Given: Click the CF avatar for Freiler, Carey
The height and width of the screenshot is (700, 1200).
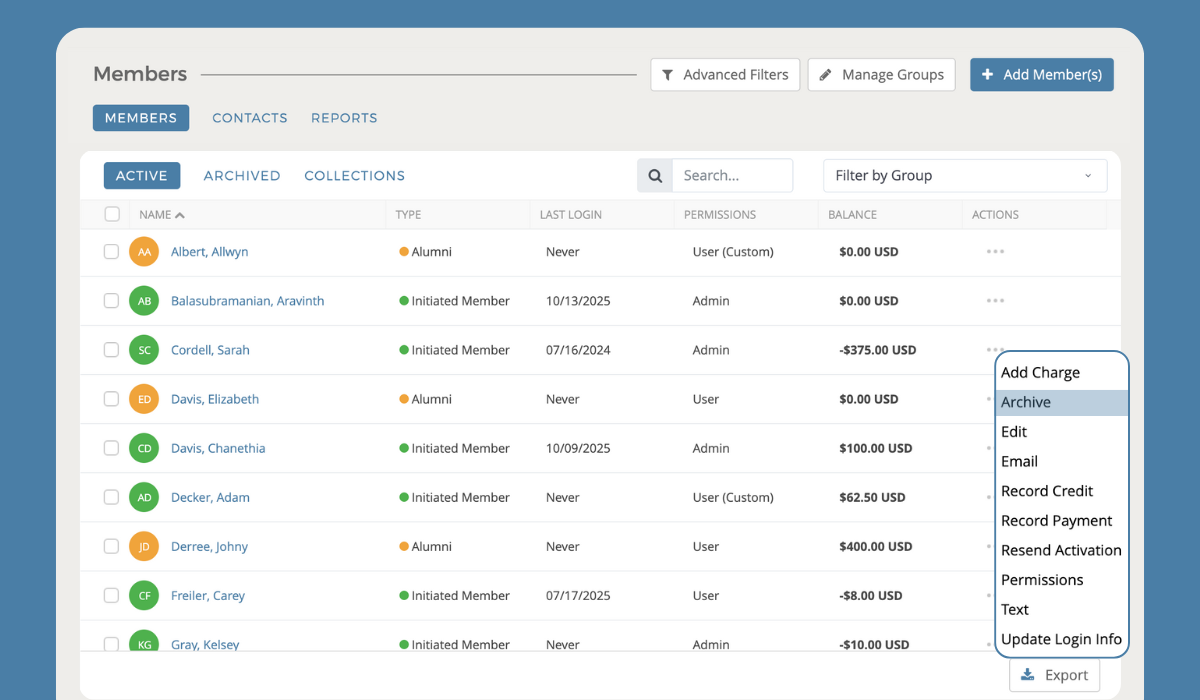Looking at the screenshot, I should (144, 595).
